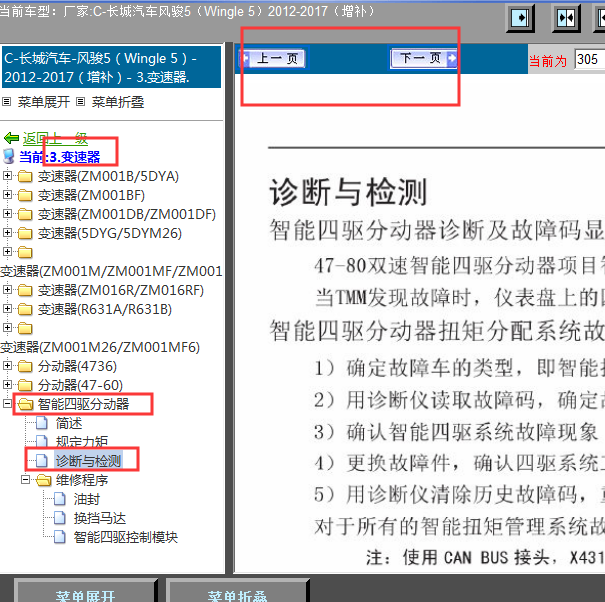Viewport: 605px width, 602px height.
Task: Click folder icon of 变速器(ZM001BF)
Action: click(x=25, y=195)
